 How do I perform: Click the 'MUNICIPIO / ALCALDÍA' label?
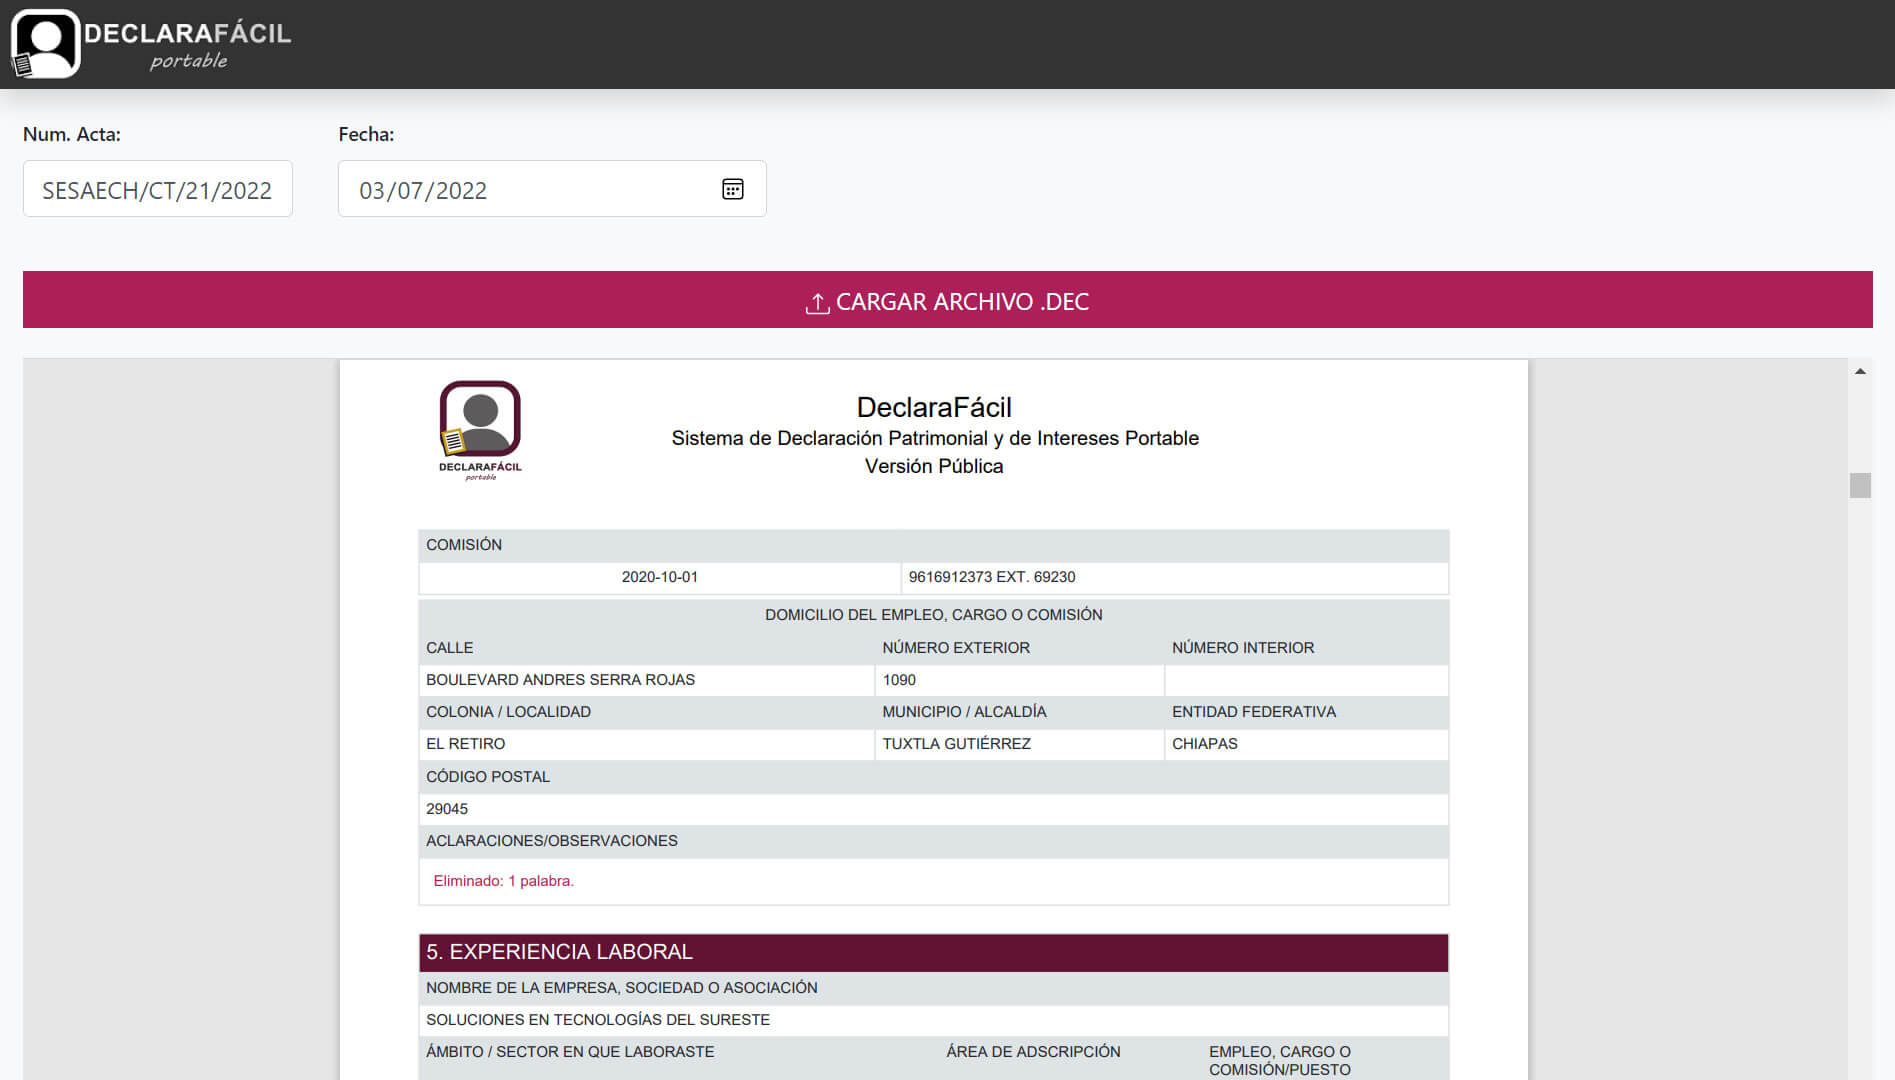(964, 712)
